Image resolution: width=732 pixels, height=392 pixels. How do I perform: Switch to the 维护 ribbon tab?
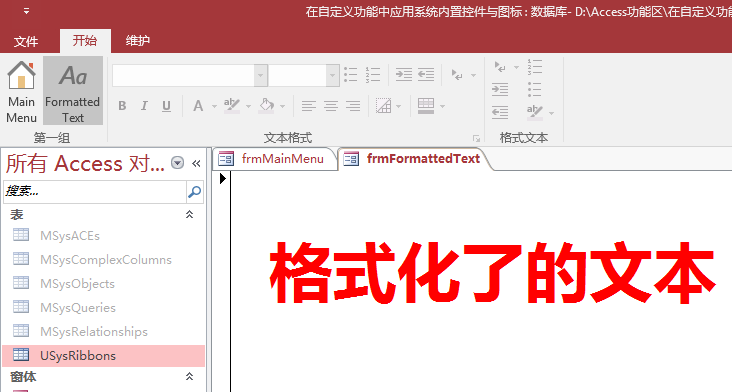(x=138, y=41)
